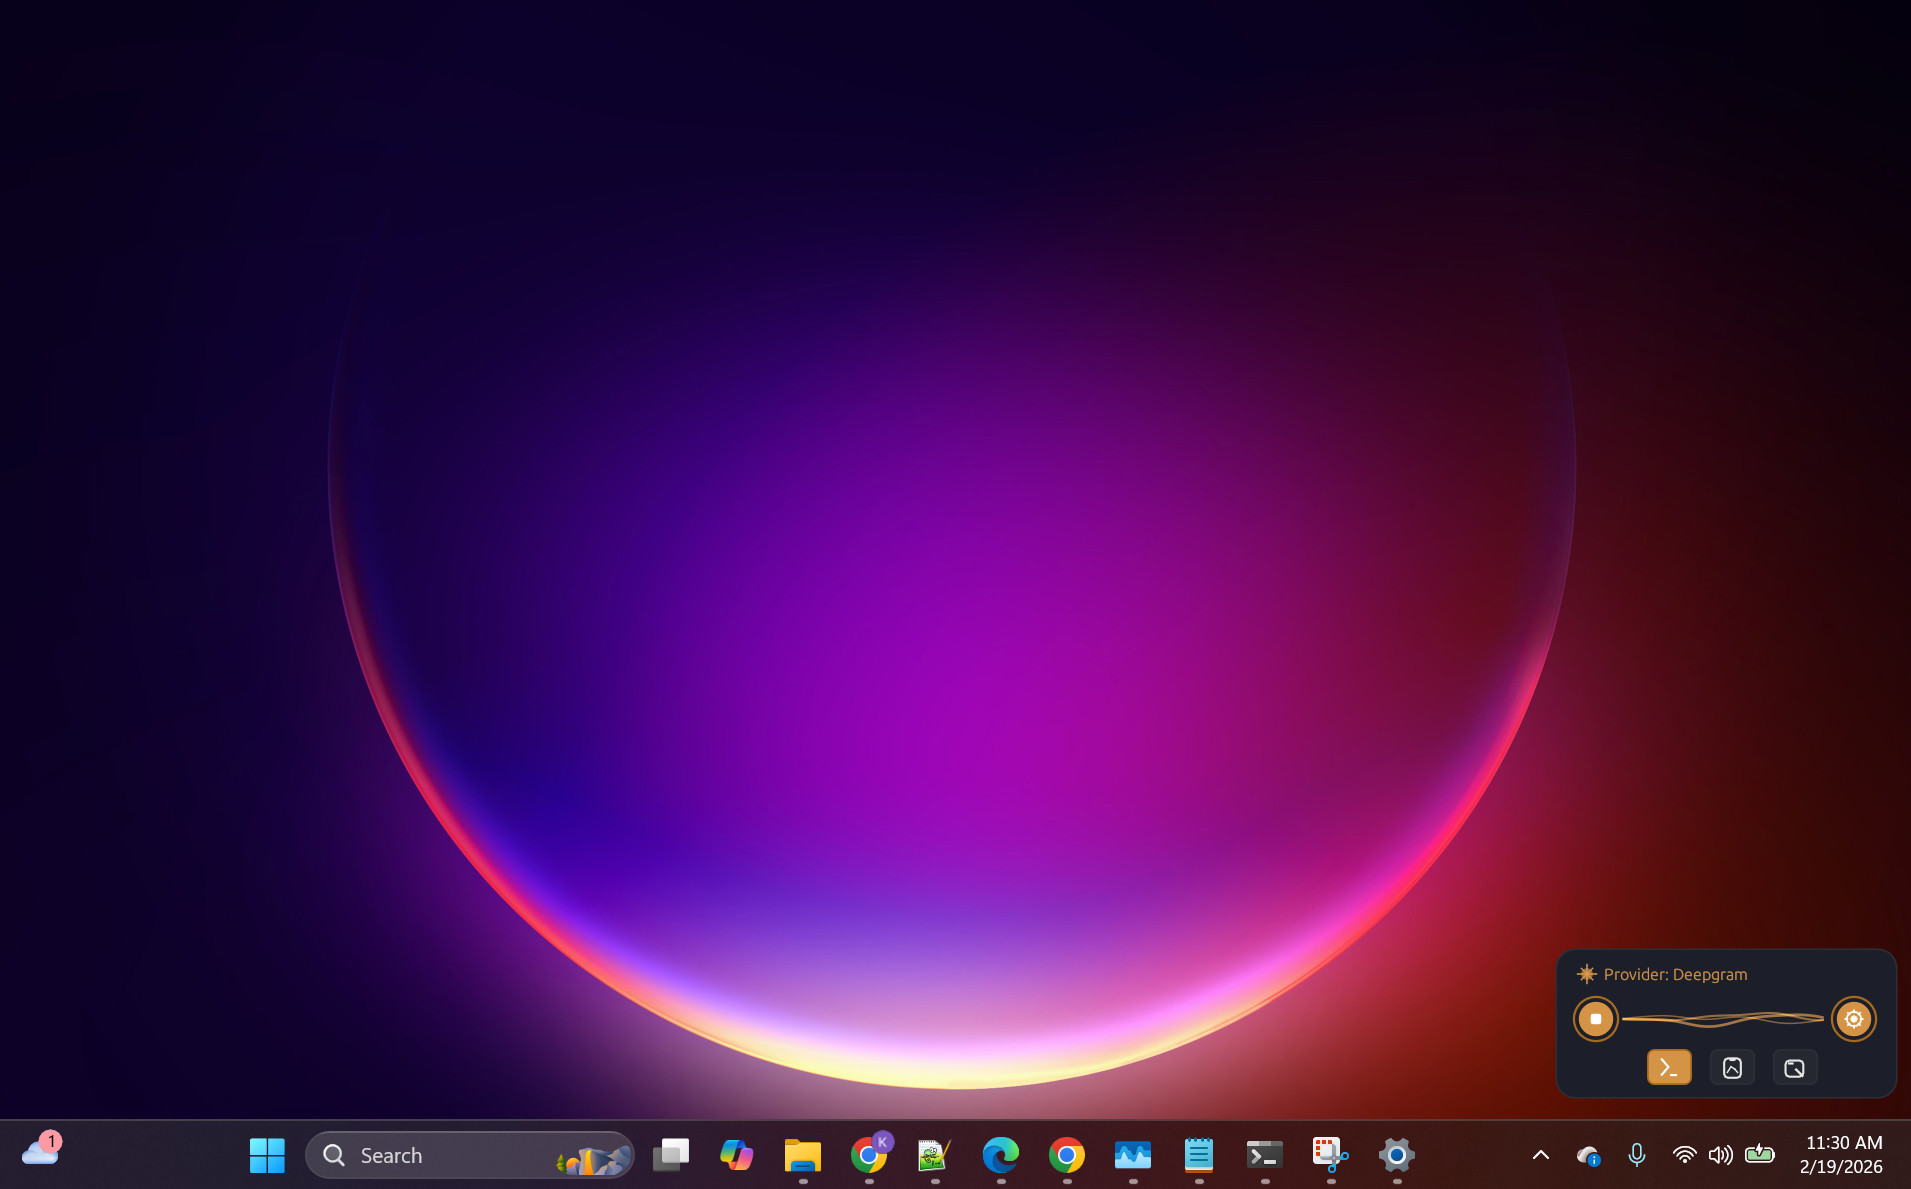1911x1189 pixels.
Task: Launch Microsoft Edge
Action: (1001, 1155)
